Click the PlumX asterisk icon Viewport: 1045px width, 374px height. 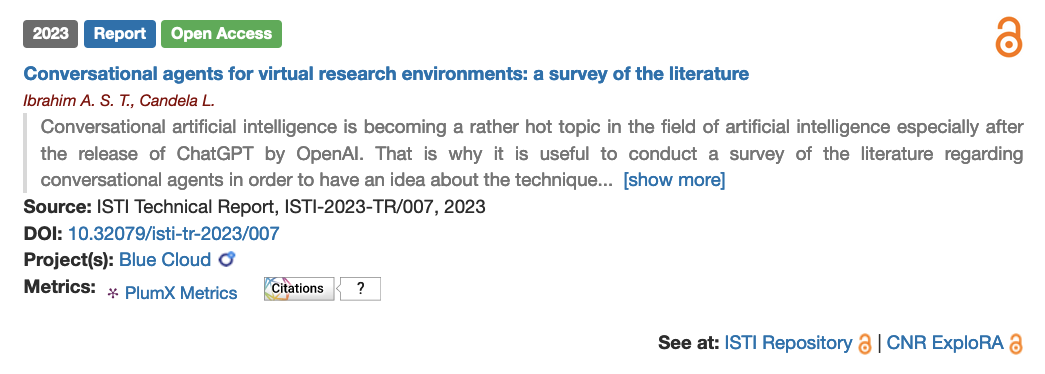[x=113, y=293]
